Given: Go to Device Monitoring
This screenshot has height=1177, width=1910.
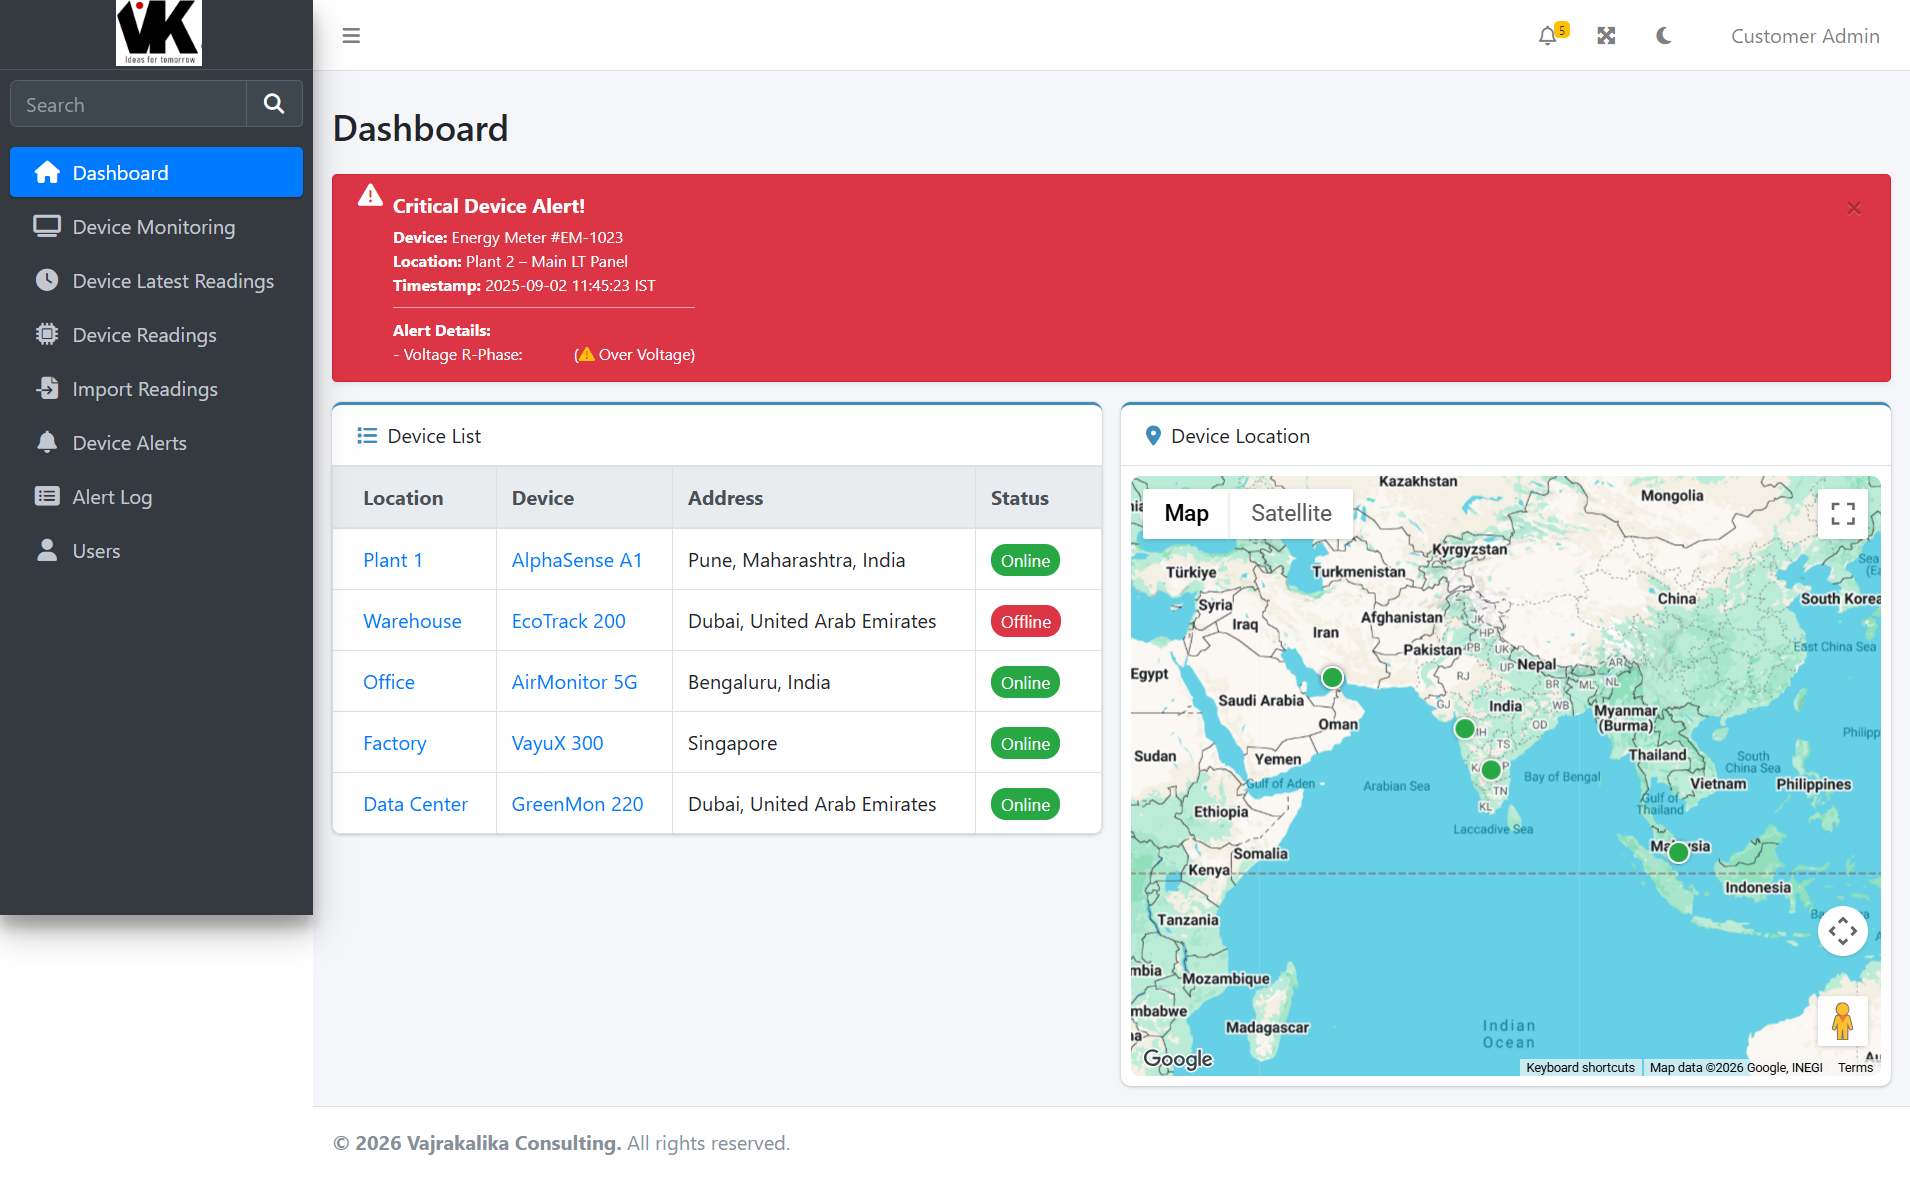Looking at the screenshot, I should coord(156,227).
